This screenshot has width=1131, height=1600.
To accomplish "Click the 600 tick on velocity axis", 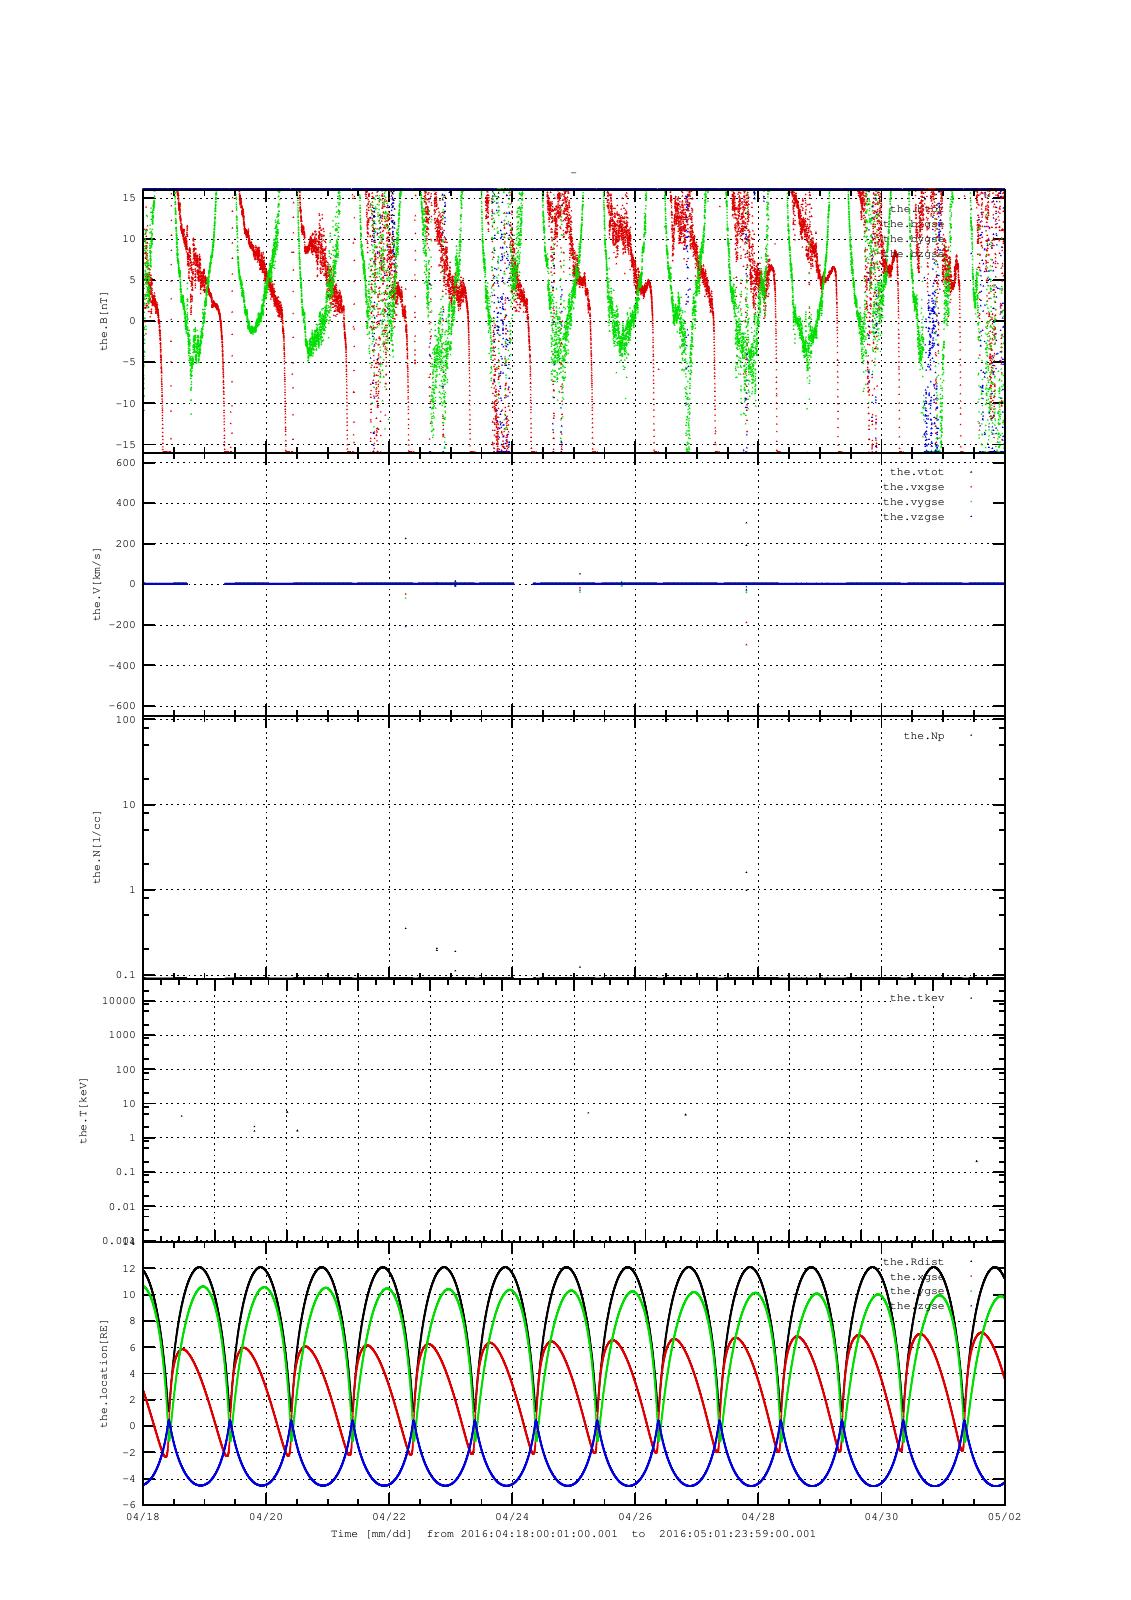I will pos(125,463).
